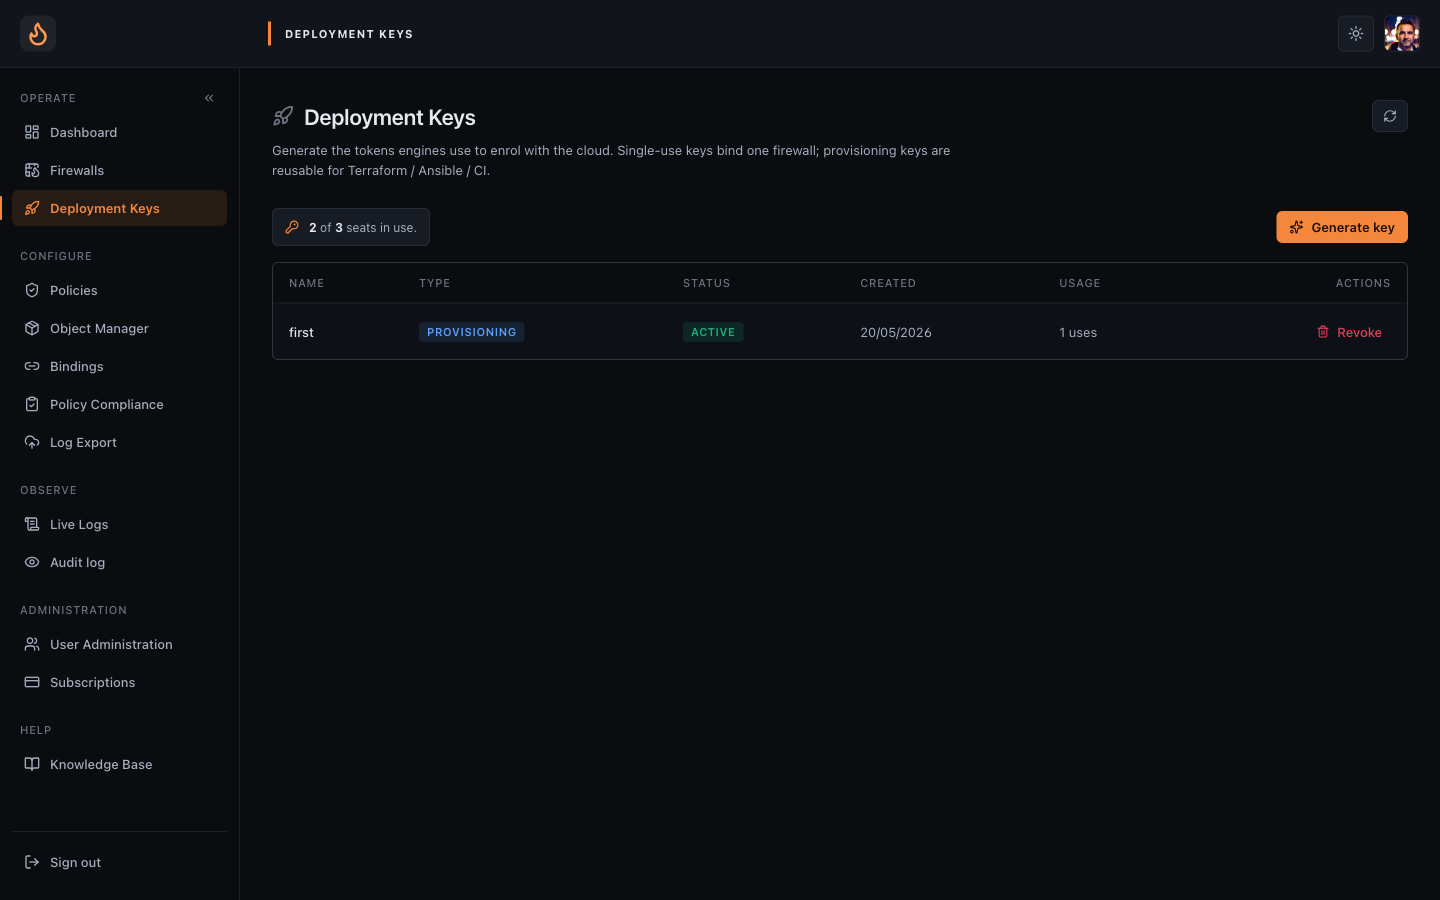Image resolution: width=1440 pixels, height=900 pixels.
Task: Click the NAME column header
Action: pos(307,283)
